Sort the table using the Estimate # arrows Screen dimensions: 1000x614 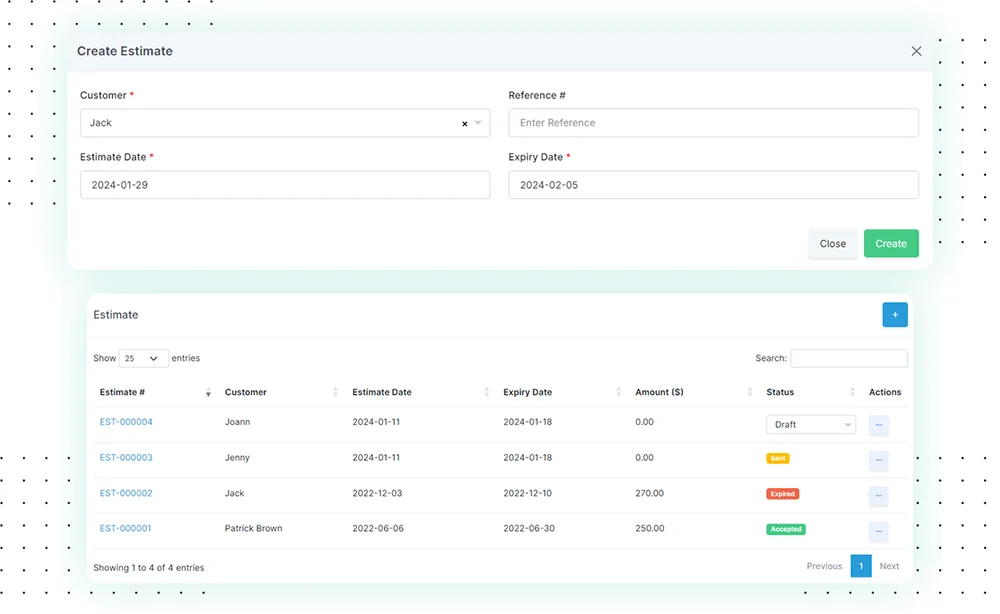point(208,392)
